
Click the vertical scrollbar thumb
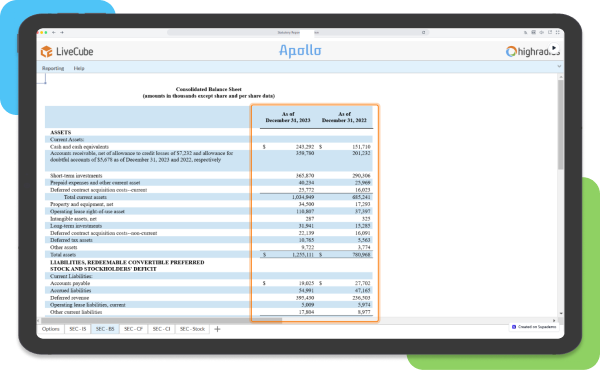pos(561,124)
